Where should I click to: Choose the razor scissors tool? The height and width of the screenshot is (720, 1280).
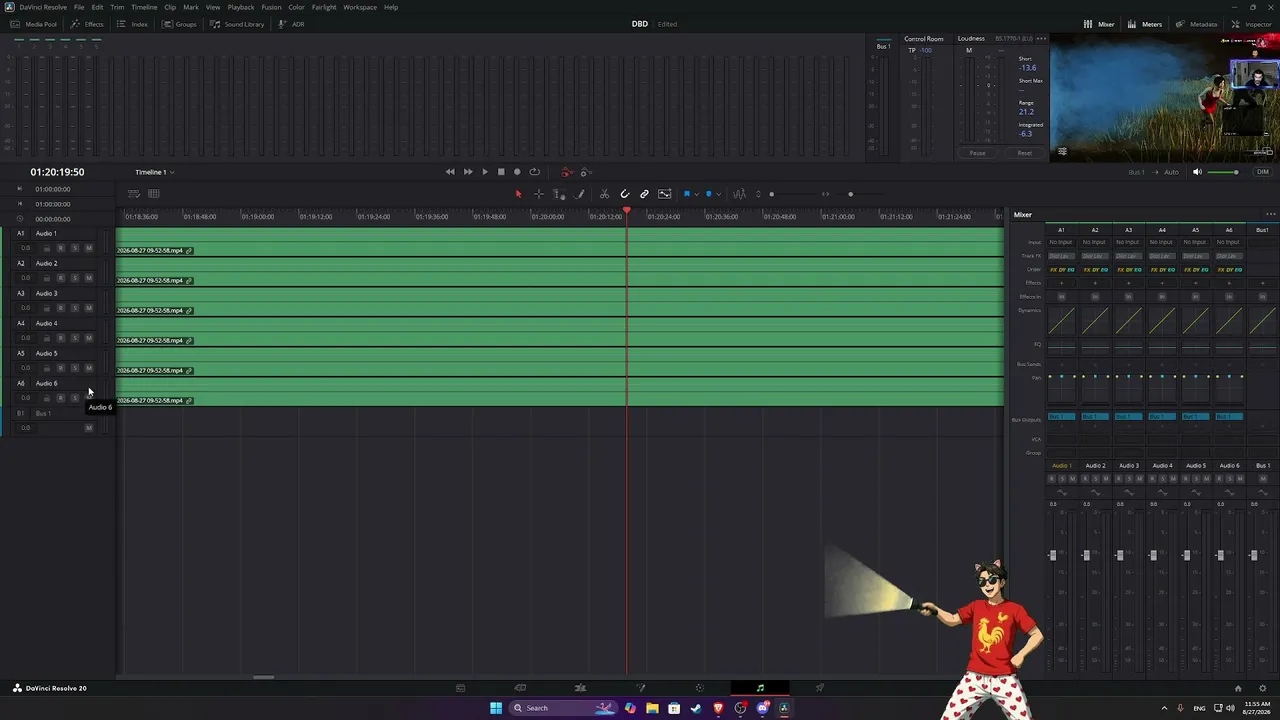[x=604, y=194]
